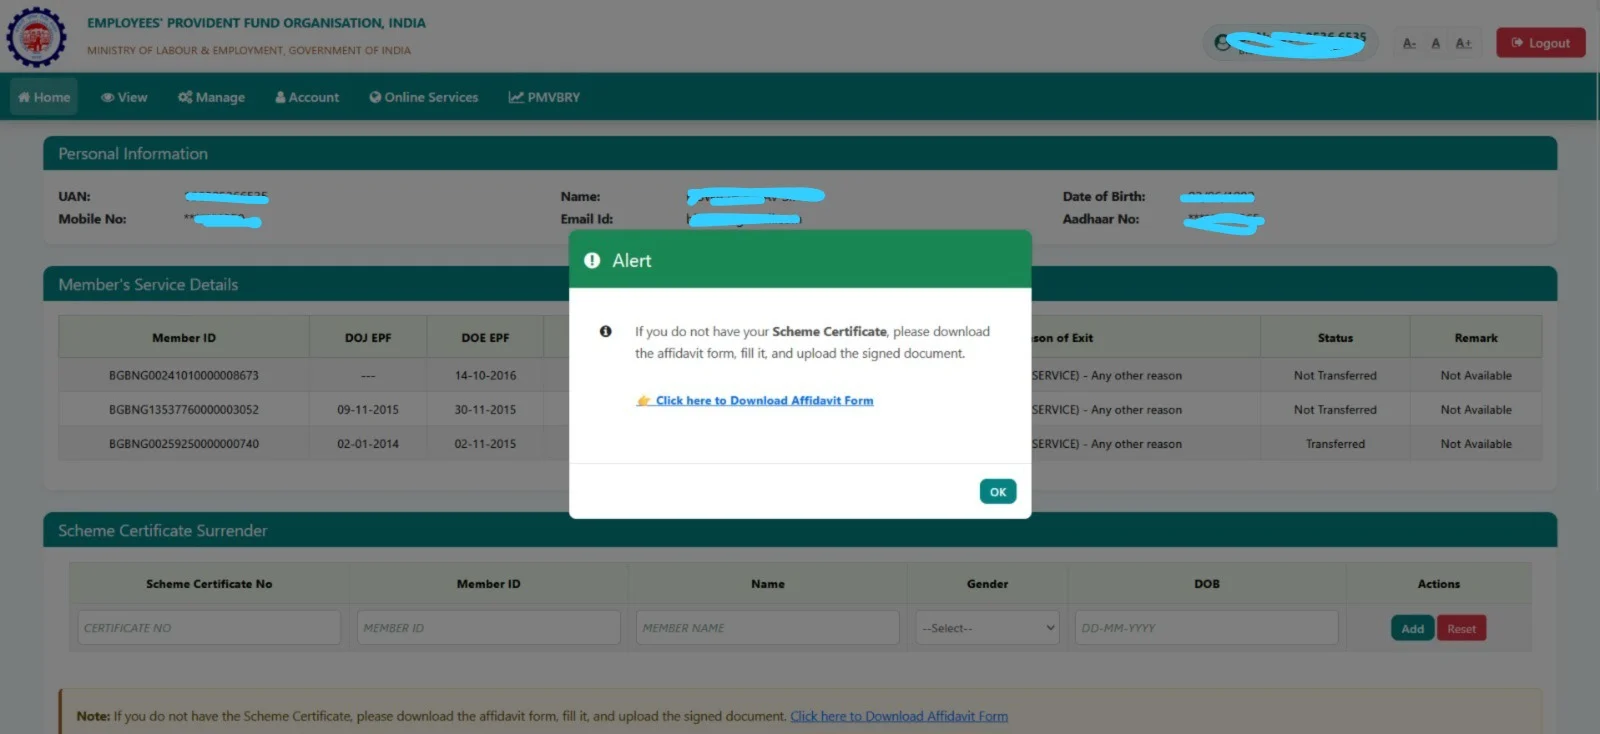Screen dimensions: 1600x734
Task: Select Member ID BGBNG00241010000008673
Action: pos(184,375)
